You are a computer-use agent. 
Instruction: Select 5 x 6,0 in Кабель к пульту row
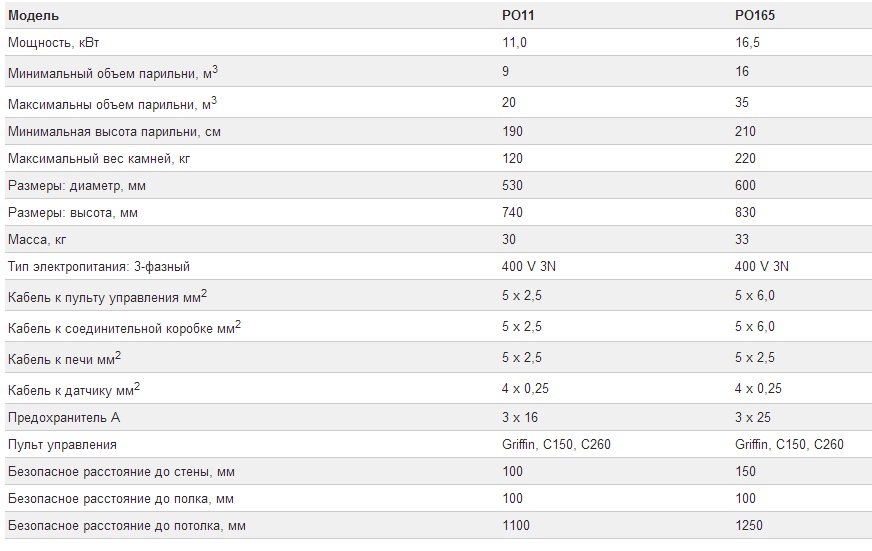click(755, 295)
